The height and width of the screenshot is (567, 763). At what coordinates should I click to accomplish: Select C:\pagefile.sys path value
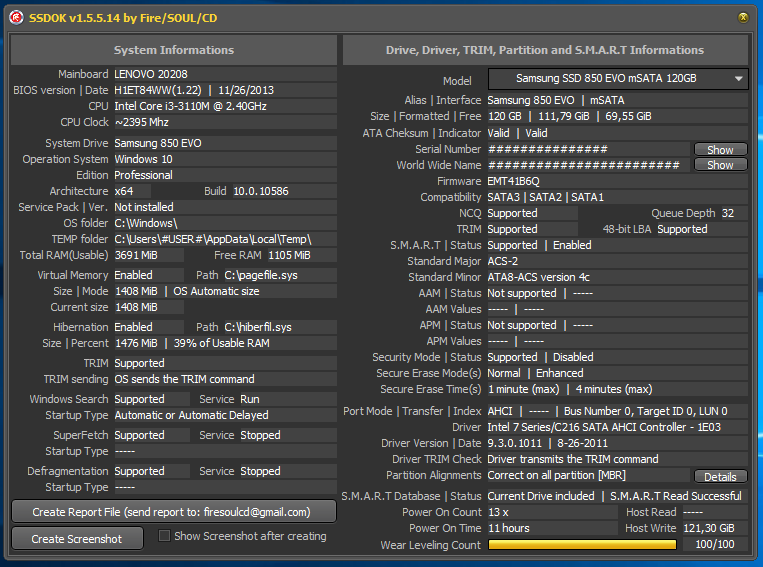coord(261,275)
